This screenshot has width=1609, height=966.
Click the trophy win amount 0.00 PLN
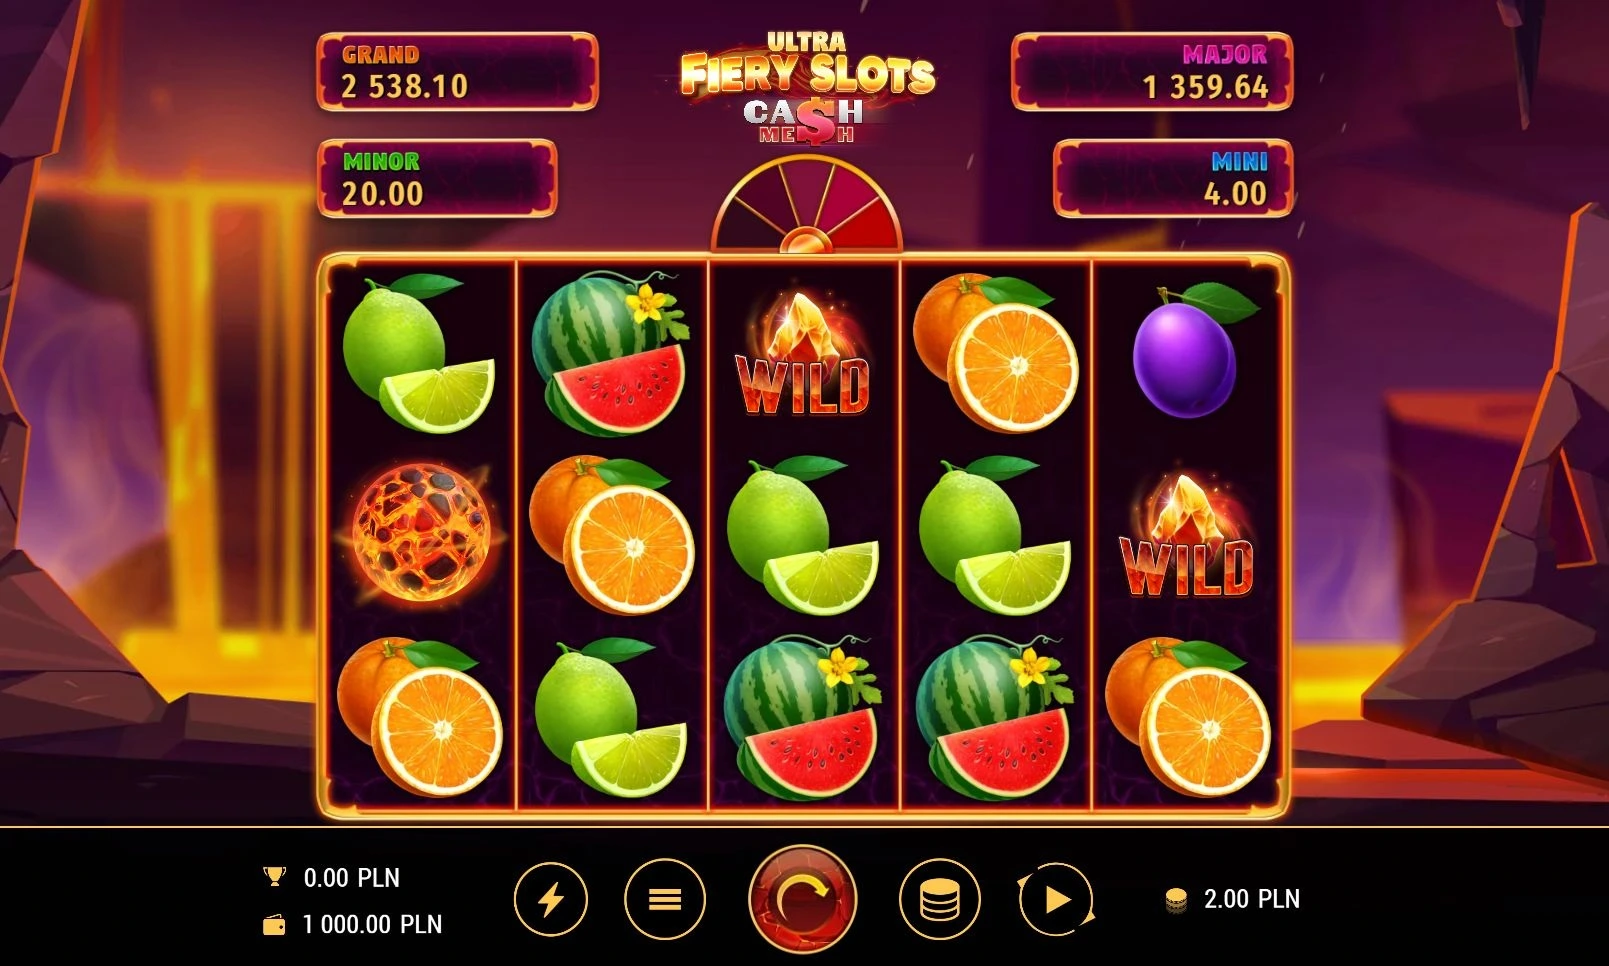tap(351, 878)
